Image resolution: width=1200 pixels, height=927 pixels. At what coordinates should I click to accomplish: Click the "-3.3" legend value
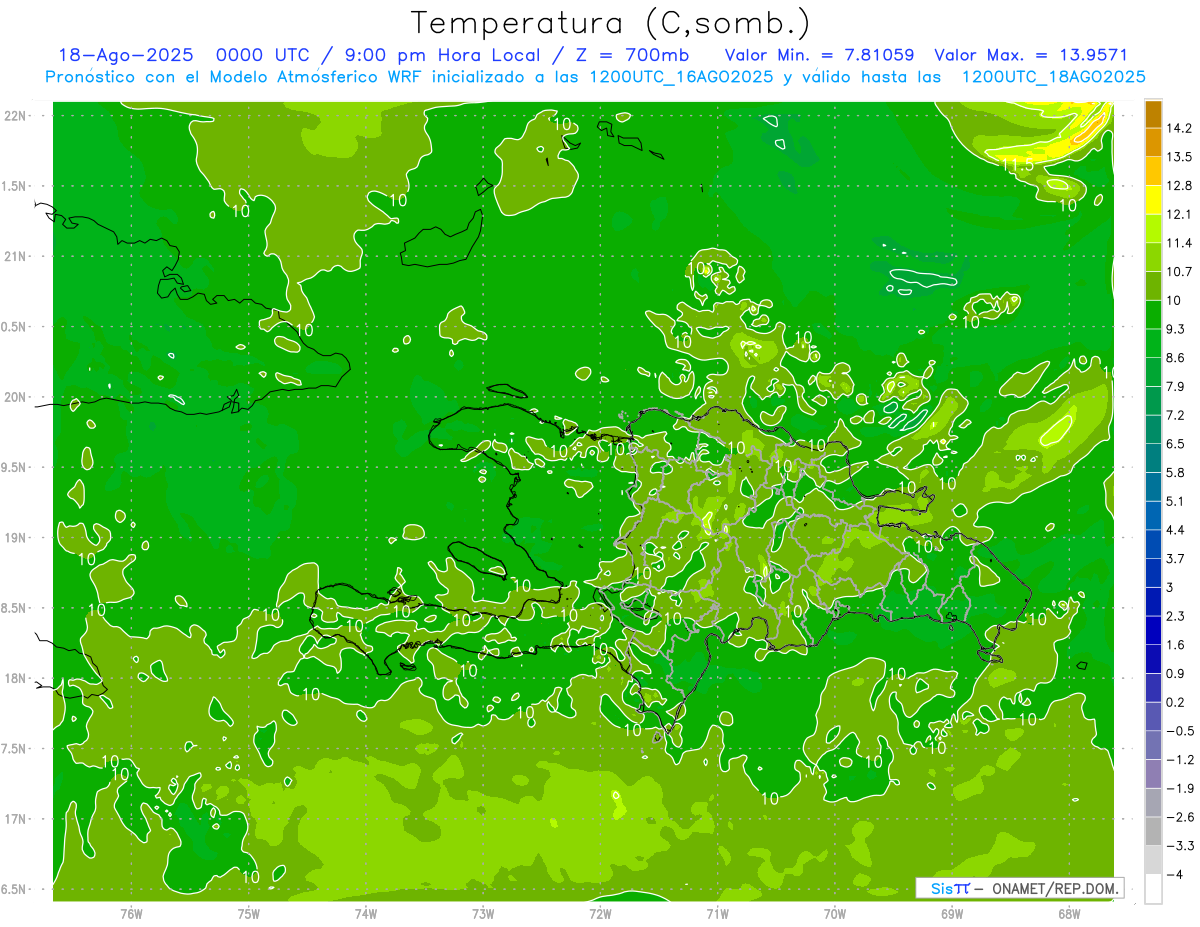click(x=1179, y=845)
